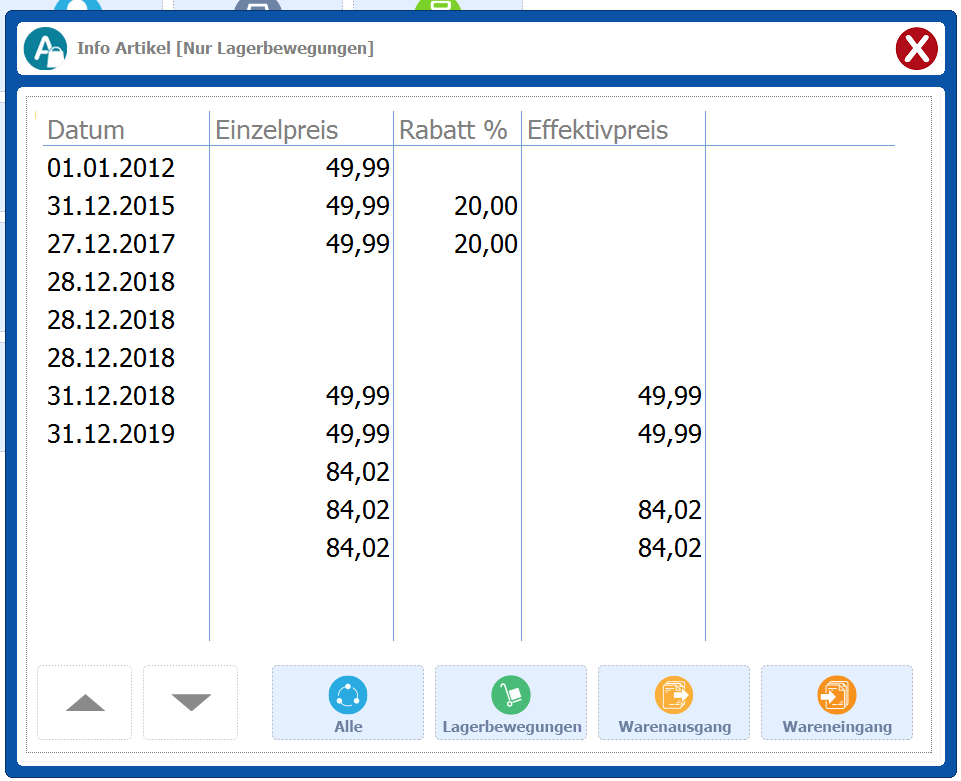Close the Info Artikel dialog with the red X
This screenshot has height=781, width=961.
pos(915,48)
